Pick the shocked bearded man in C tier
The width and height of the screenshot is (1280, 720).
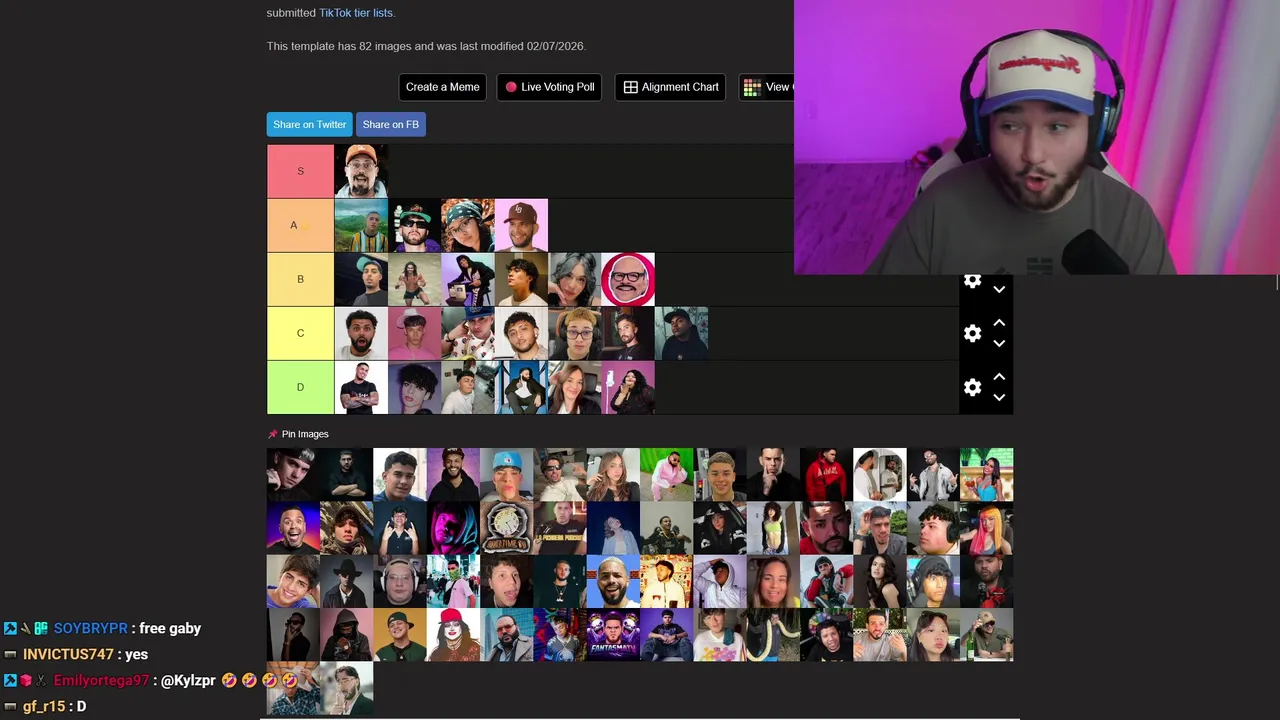point(361,333)
